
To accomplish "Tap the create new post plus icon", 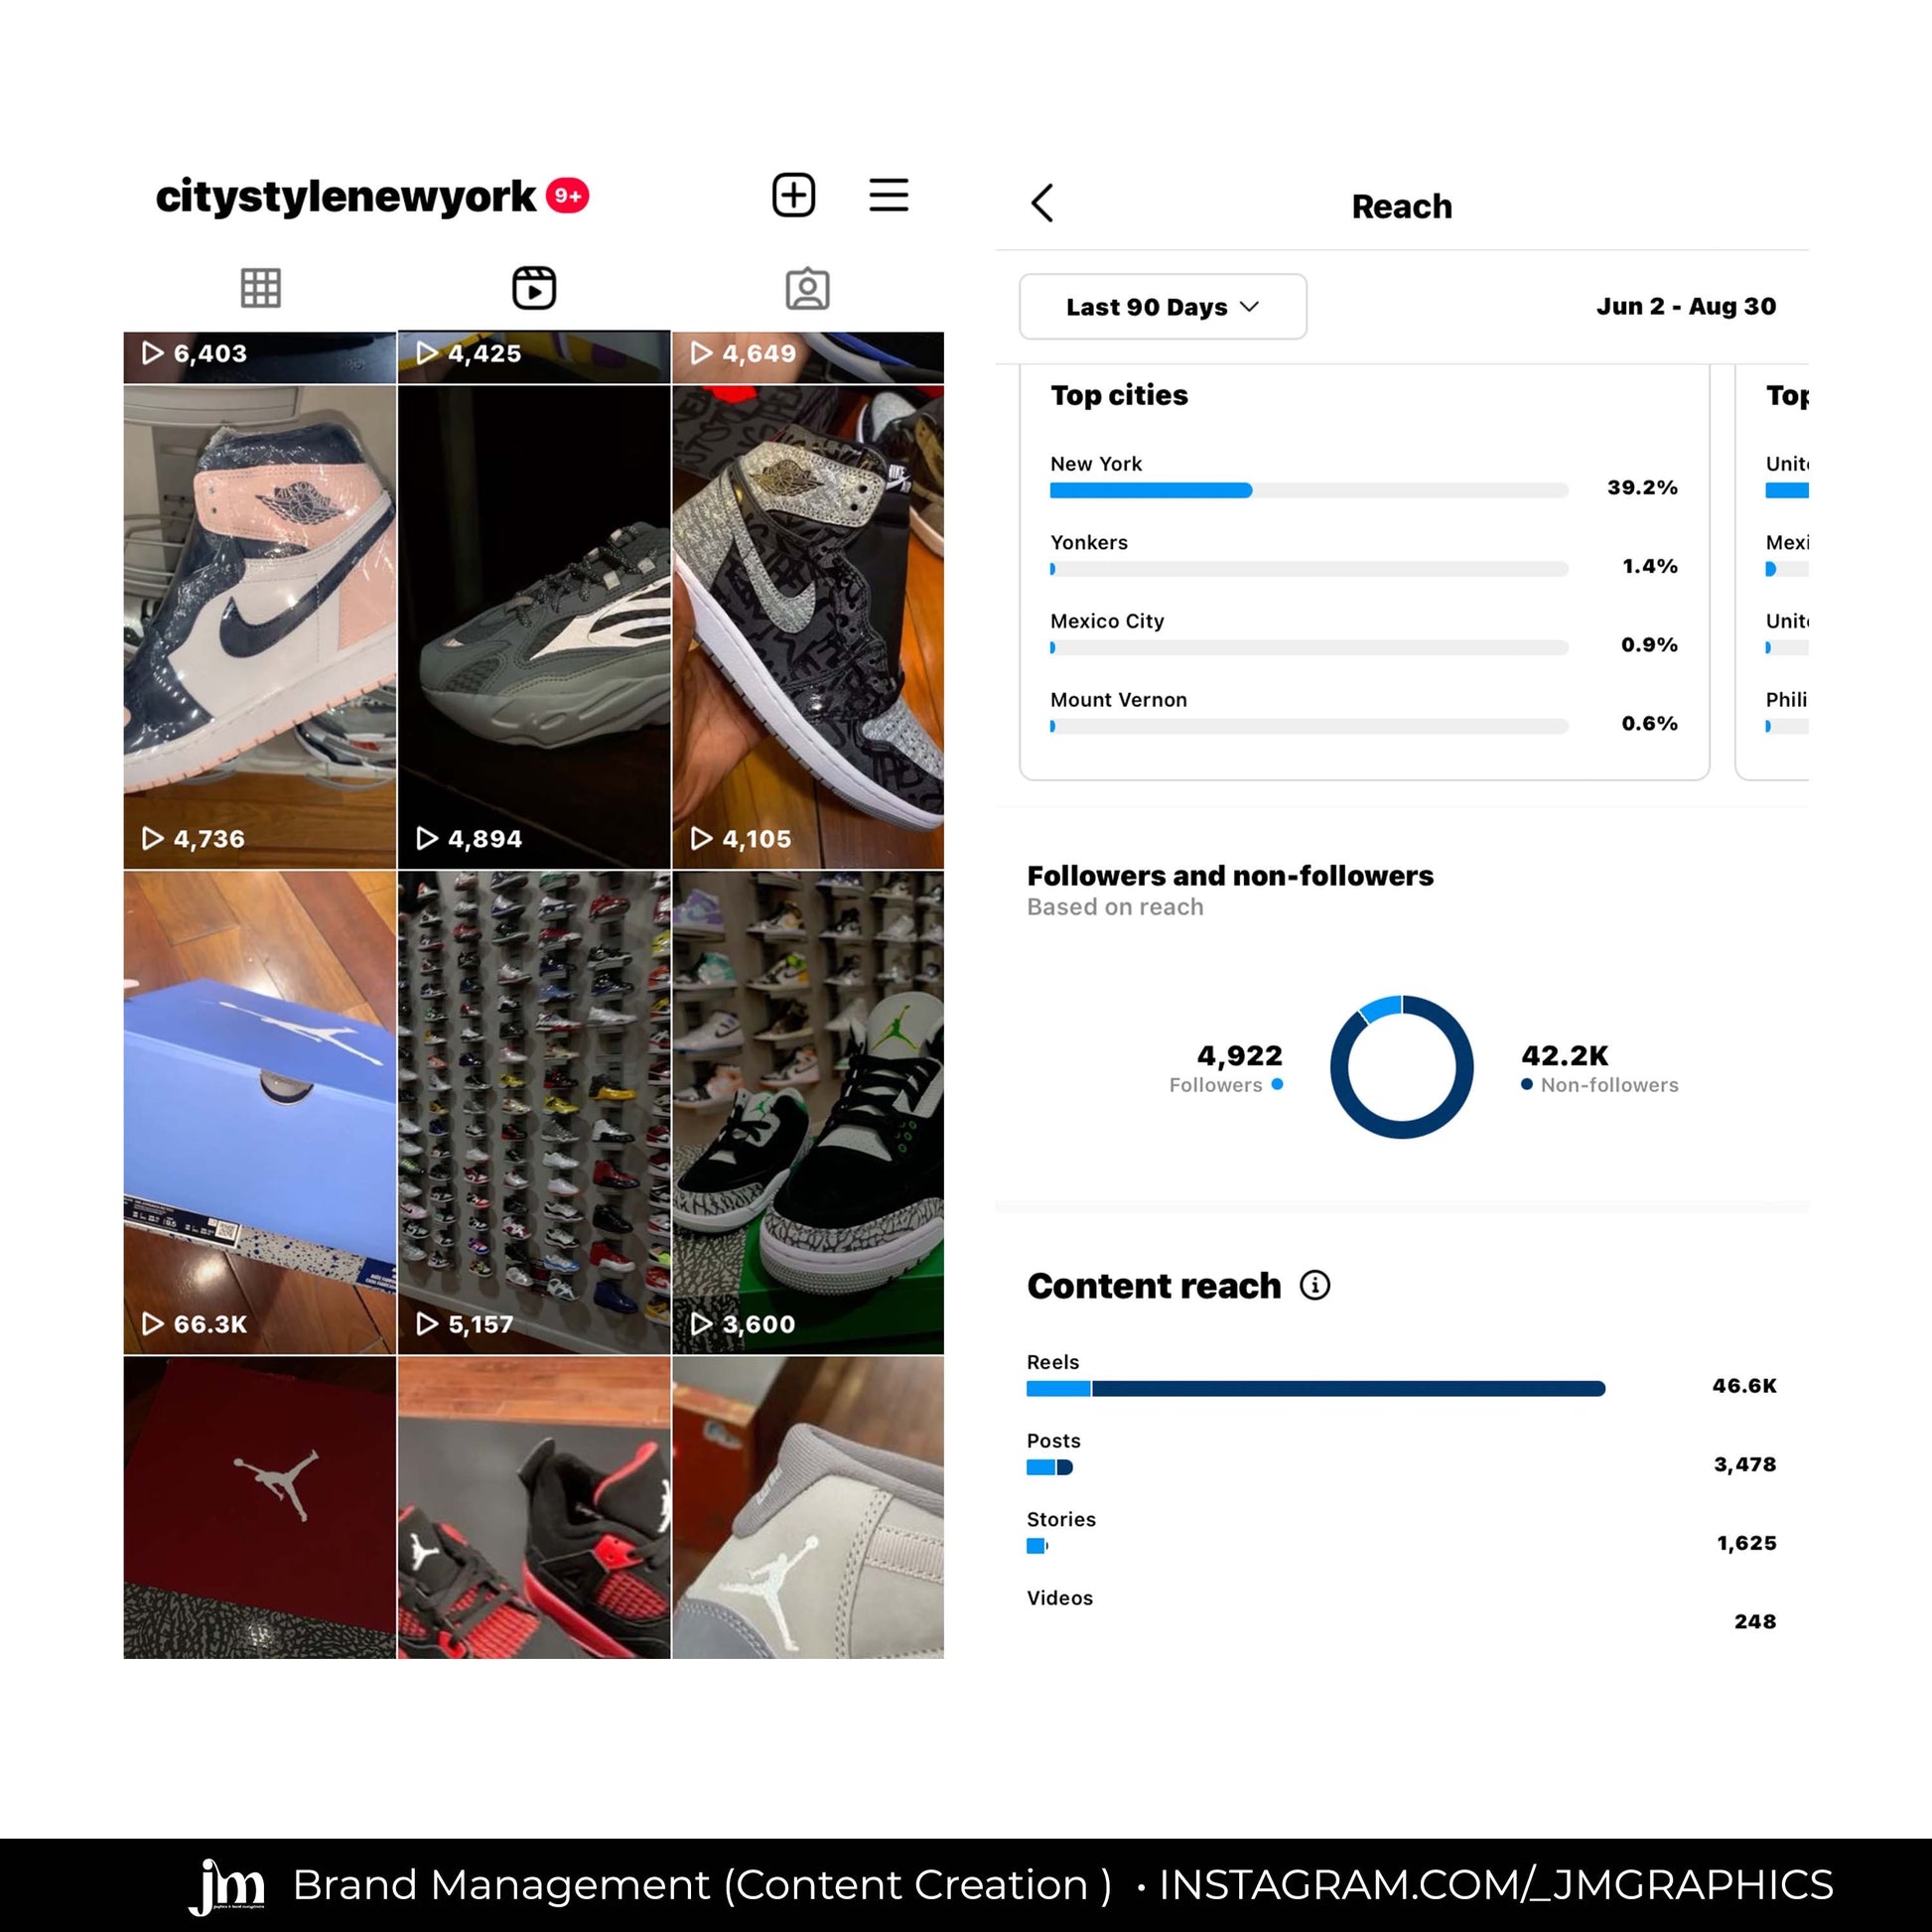I will pyautogui.click(x=793, y=195).
